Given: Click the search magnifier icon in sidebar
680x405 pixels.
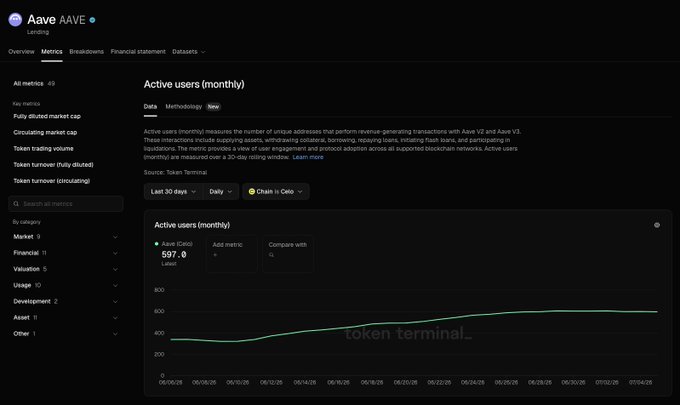Looking at the screenshot, I should tap(16, 204).
